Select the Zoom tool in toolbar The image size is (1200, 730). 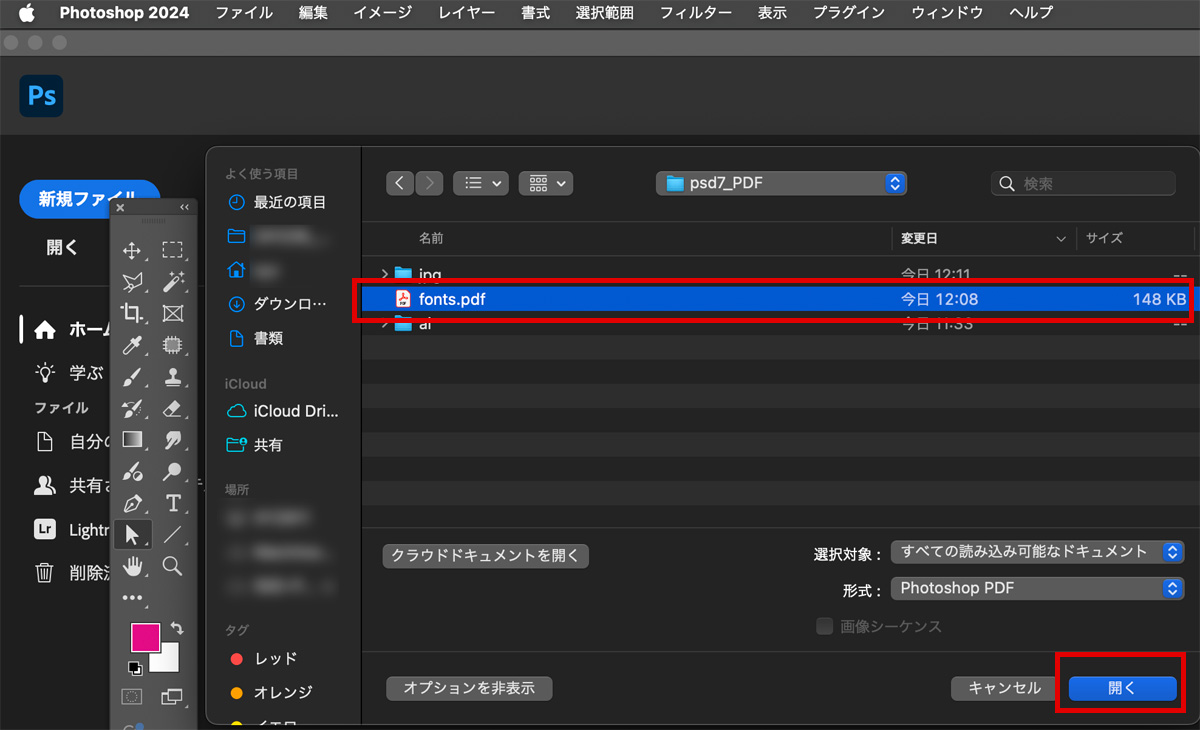click(172, 566)
